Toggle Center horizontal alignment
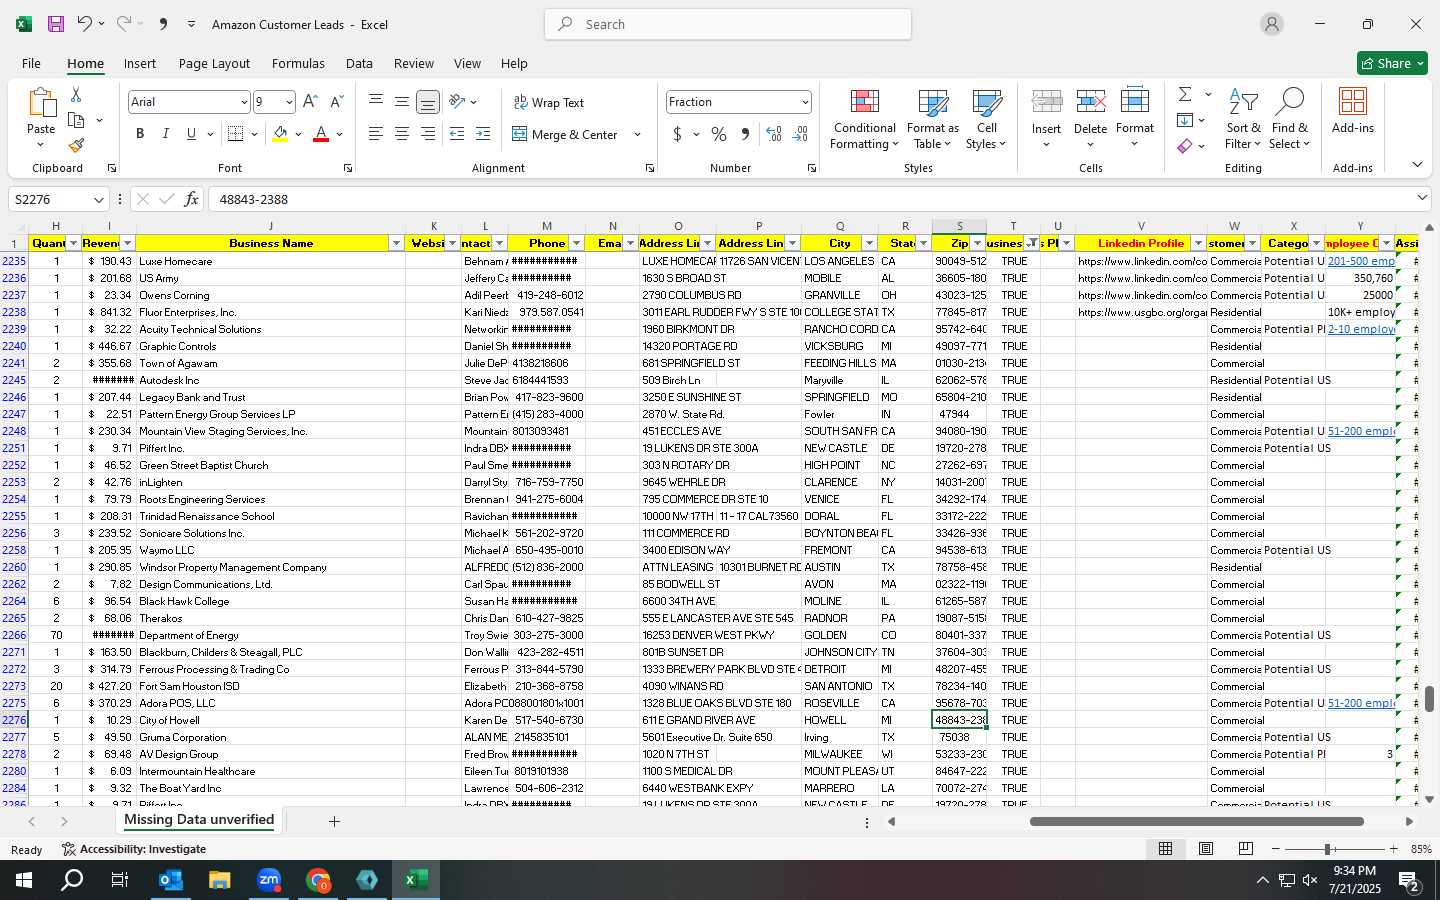This screenshot has height=900, width=1440. (402, 134)
